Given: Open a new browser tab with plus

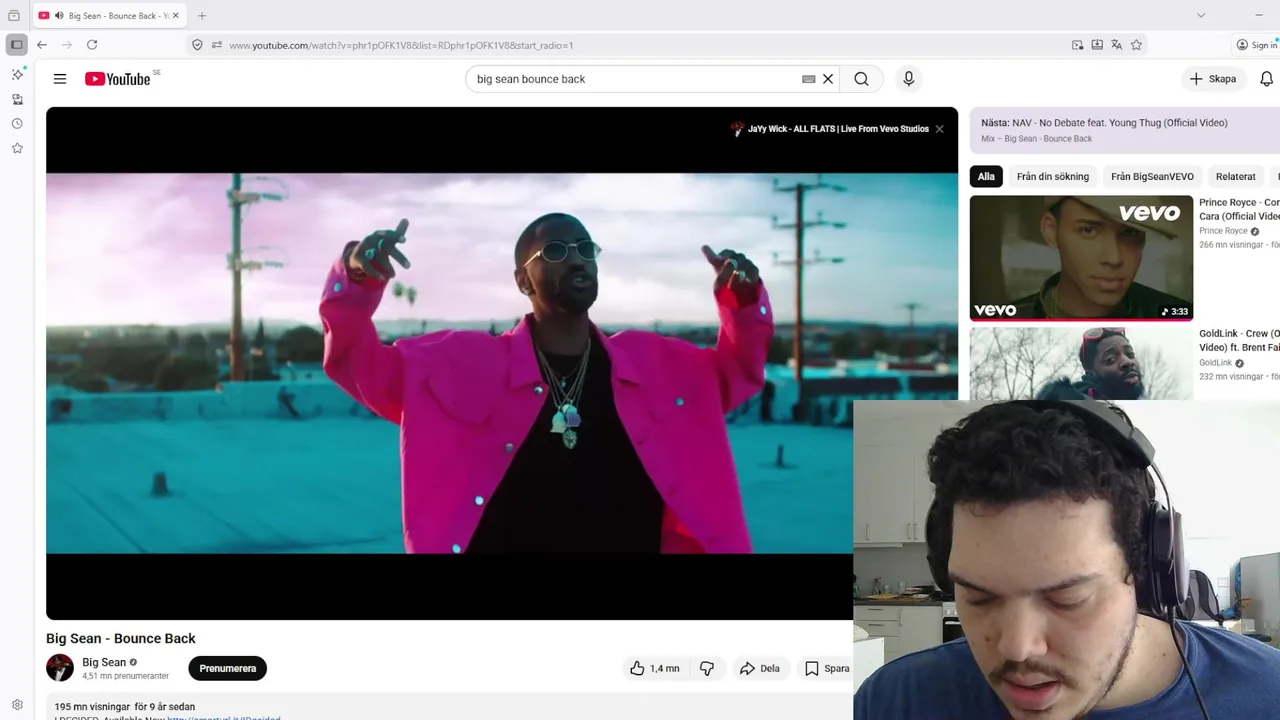Looking at the screenshot, I should 202,16.
